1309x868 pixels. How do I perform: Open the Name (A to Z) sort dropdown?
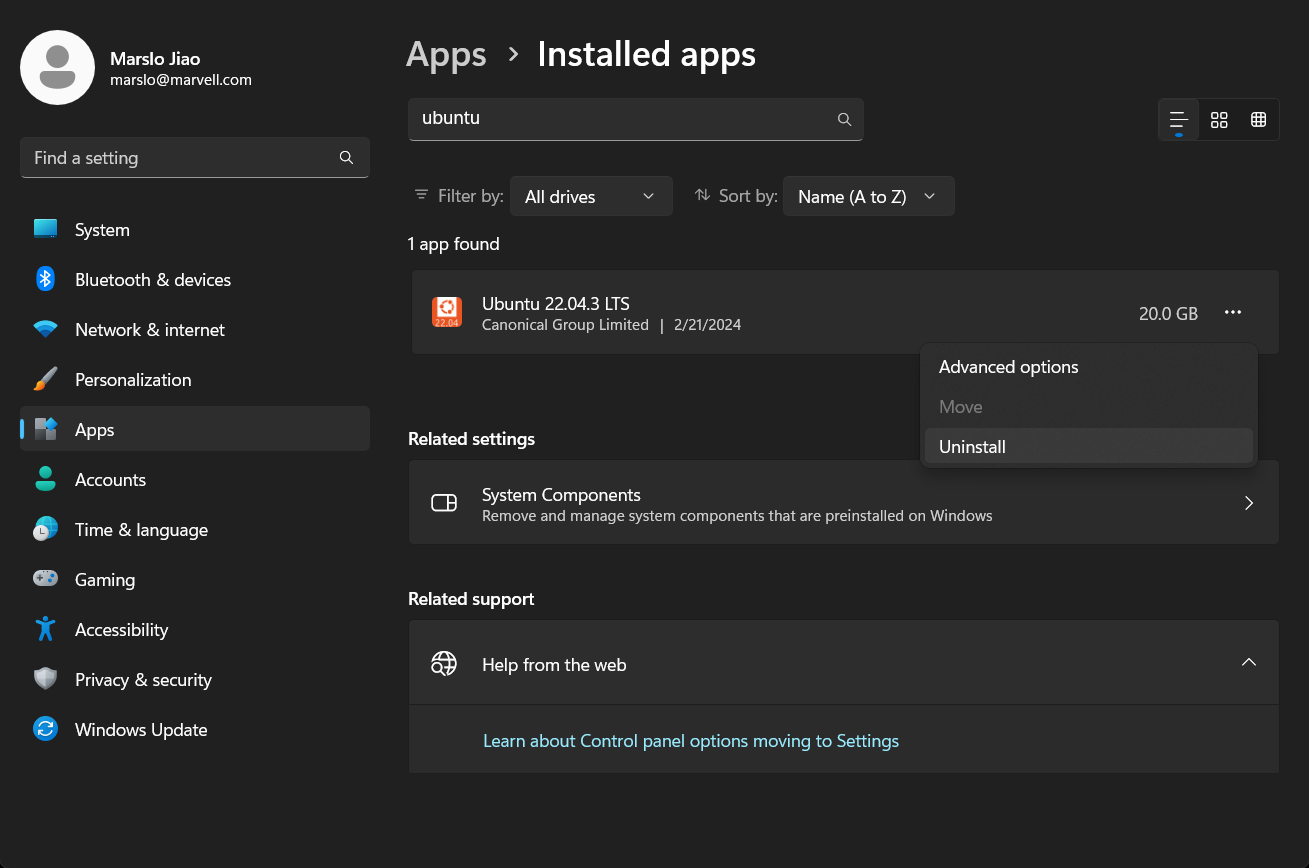coord(868,196)
